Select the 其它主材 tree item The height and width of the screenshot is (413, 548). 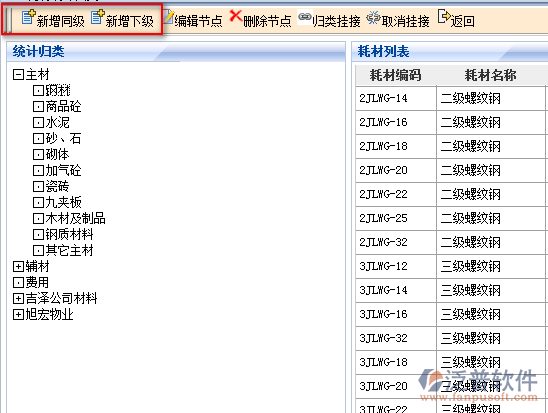(x=69, y=251)
